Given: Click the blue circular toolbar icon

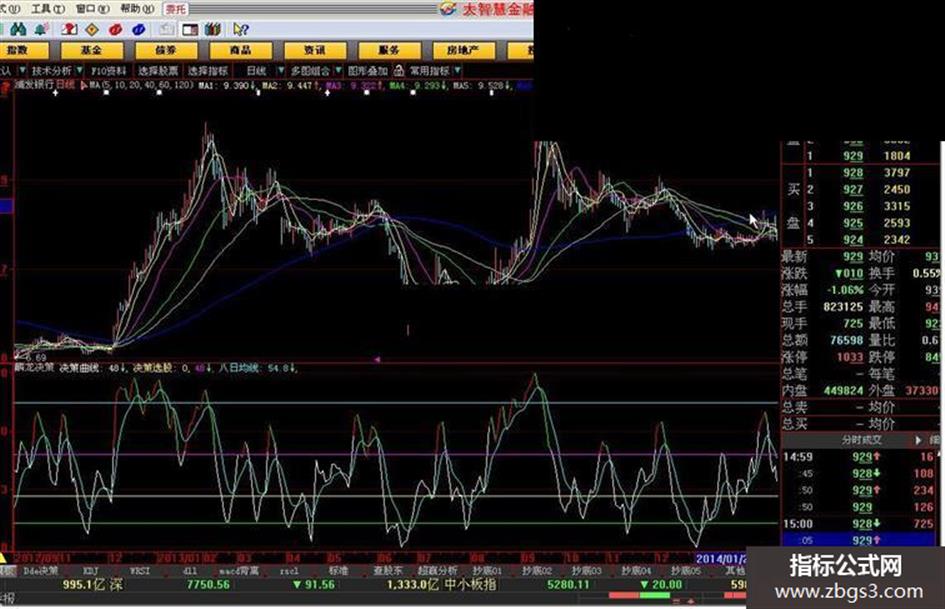Looking at the screenshot, I should click(x=139, y=30).
